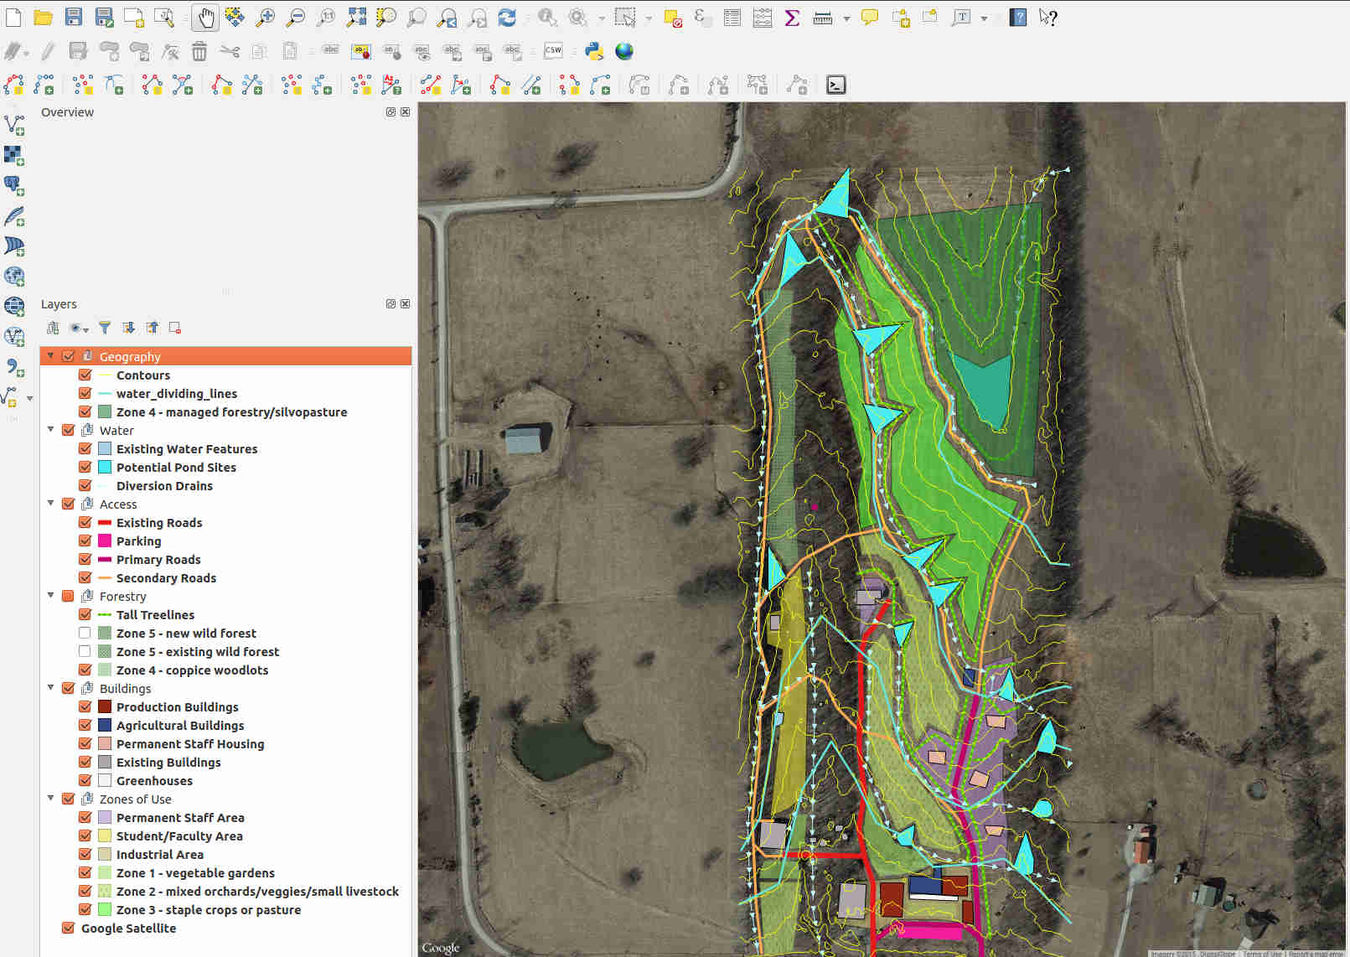Click the statistical summary sigma icon
The image size is (1350, 957).
tap(792, 17)
